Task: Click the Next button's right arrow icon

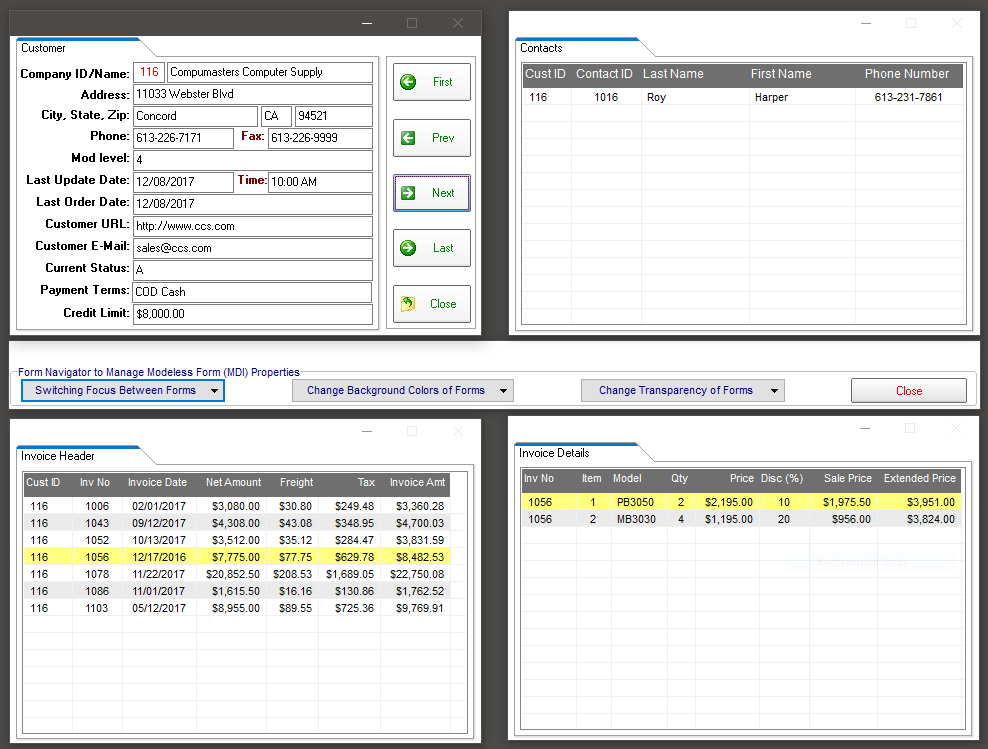Action: pyautogui.click(x=408, y=193)
